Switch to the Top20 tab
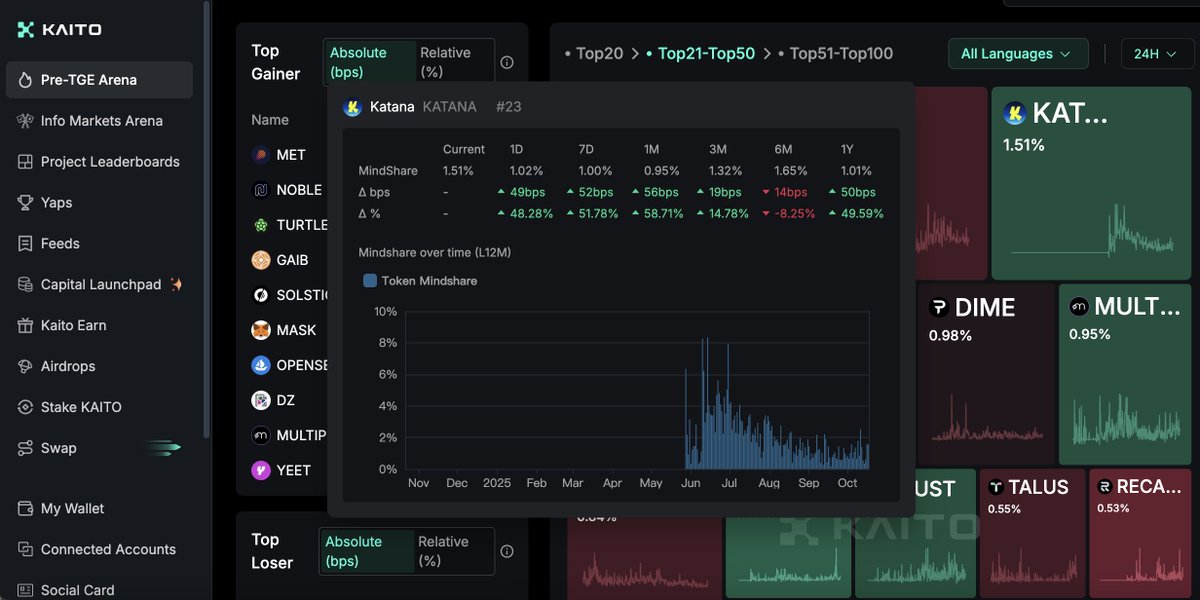The image size is (1200, 600). click(x=599, y=54)
